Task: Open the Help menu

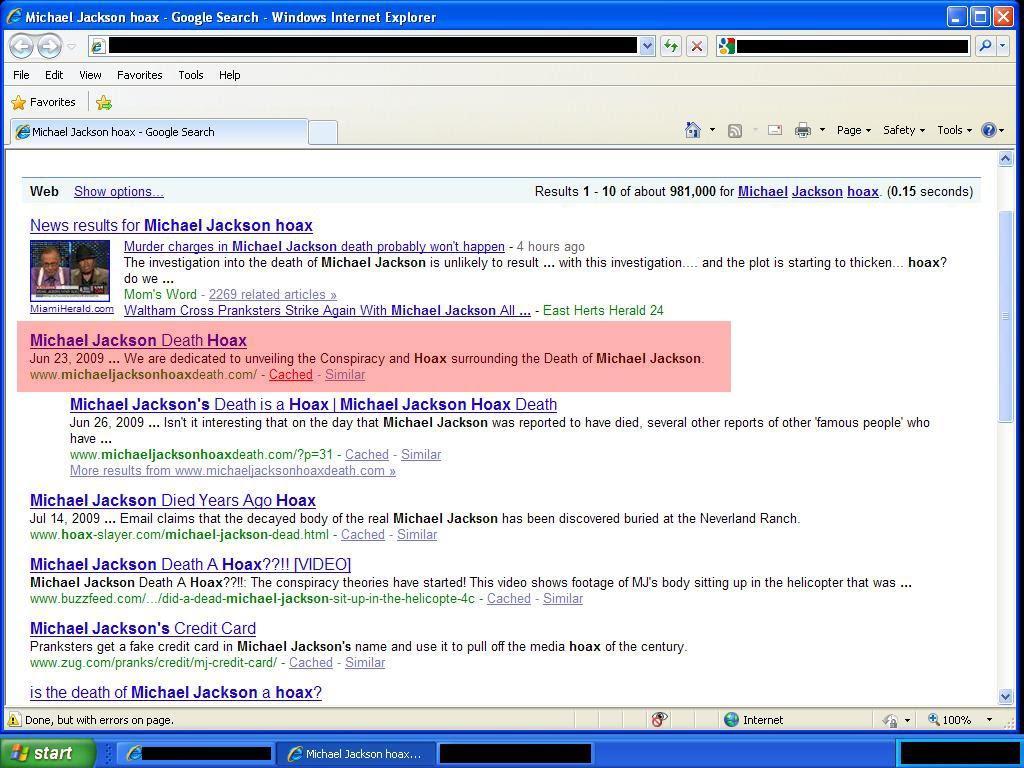Action: click(229, 75)
